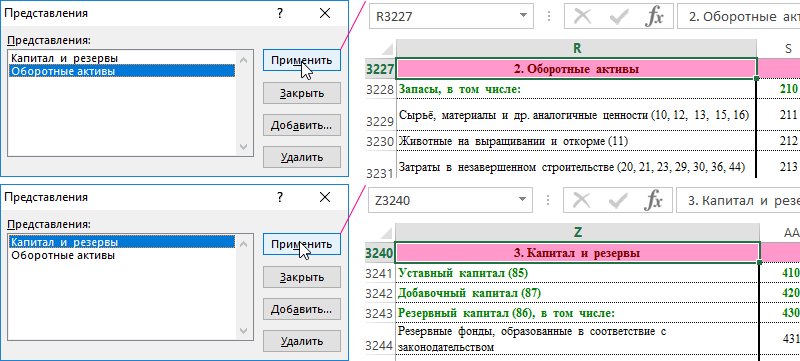Screen dimensions: 800x361
Task: Click the confirm checkmark icon in Z3240 formula bar
Action: (x=618, y=201)
